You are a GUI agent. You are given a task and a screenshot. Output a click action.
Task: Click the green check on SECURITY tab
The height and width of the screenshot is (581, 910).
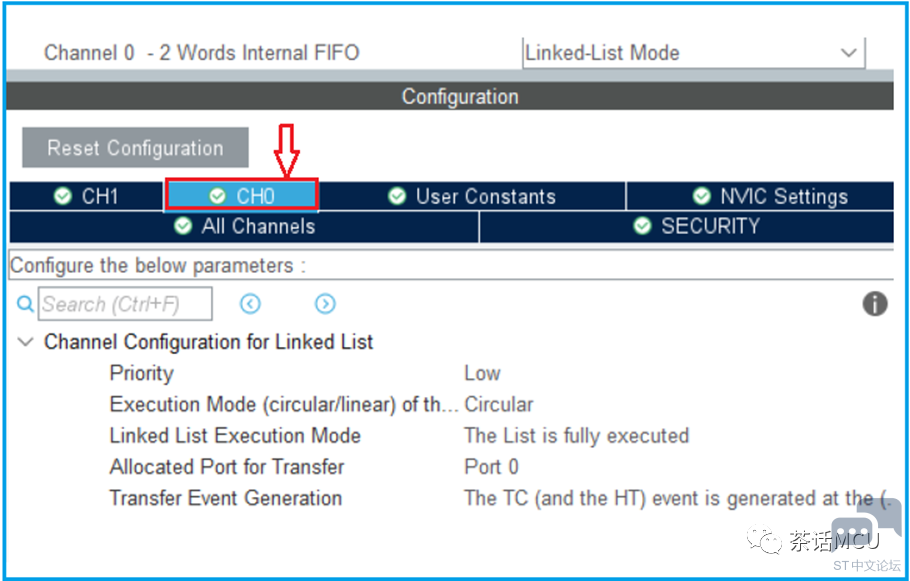click(642, 225)
